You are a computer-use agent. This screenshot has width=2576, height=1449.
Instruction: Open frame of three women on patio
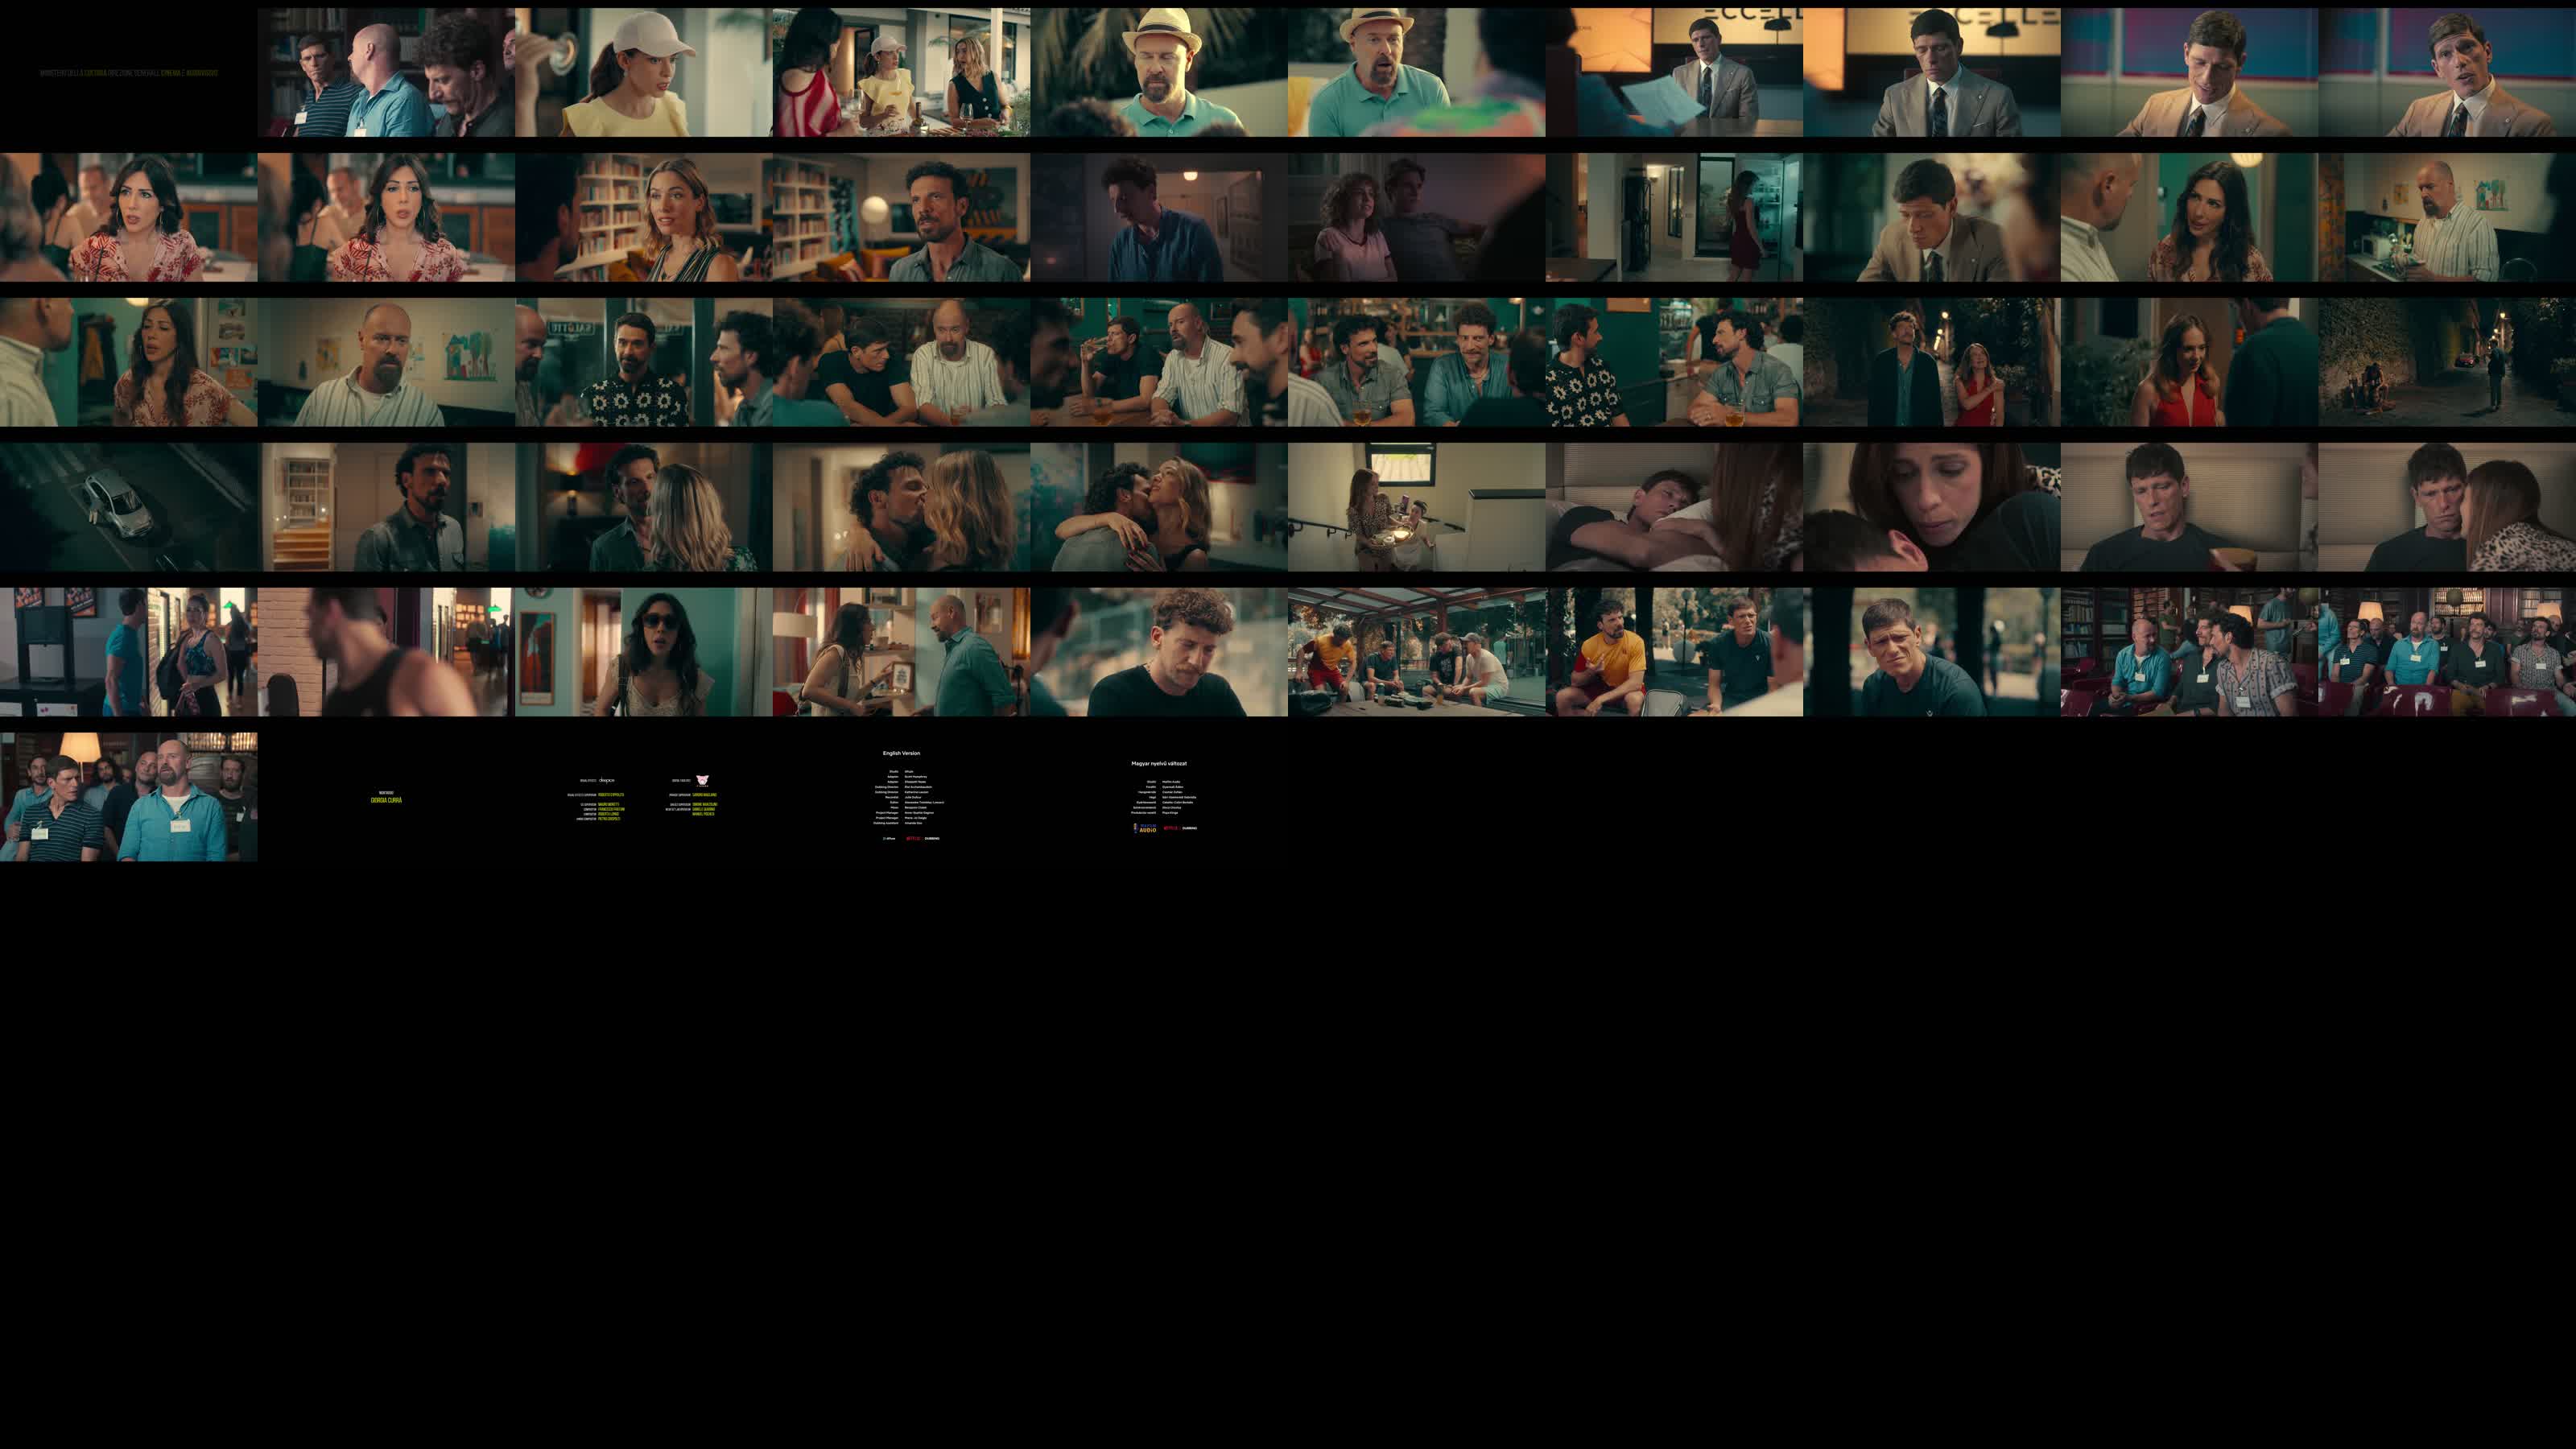(900, 72)
